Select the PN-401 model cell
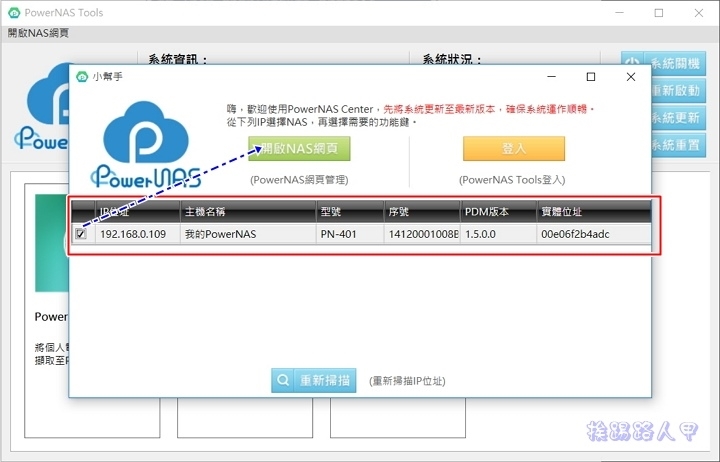720x462 pixels. 349,235
